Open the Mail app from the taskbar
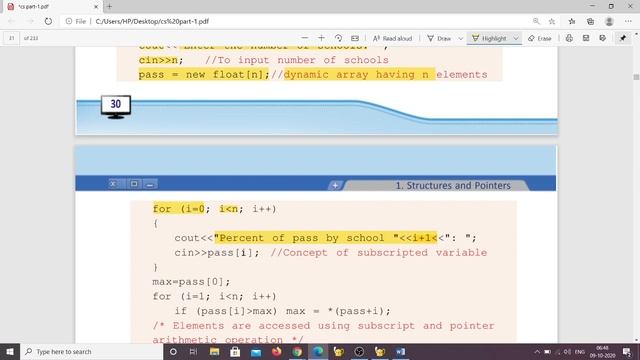The image size is (640, 360). [256, 351]
